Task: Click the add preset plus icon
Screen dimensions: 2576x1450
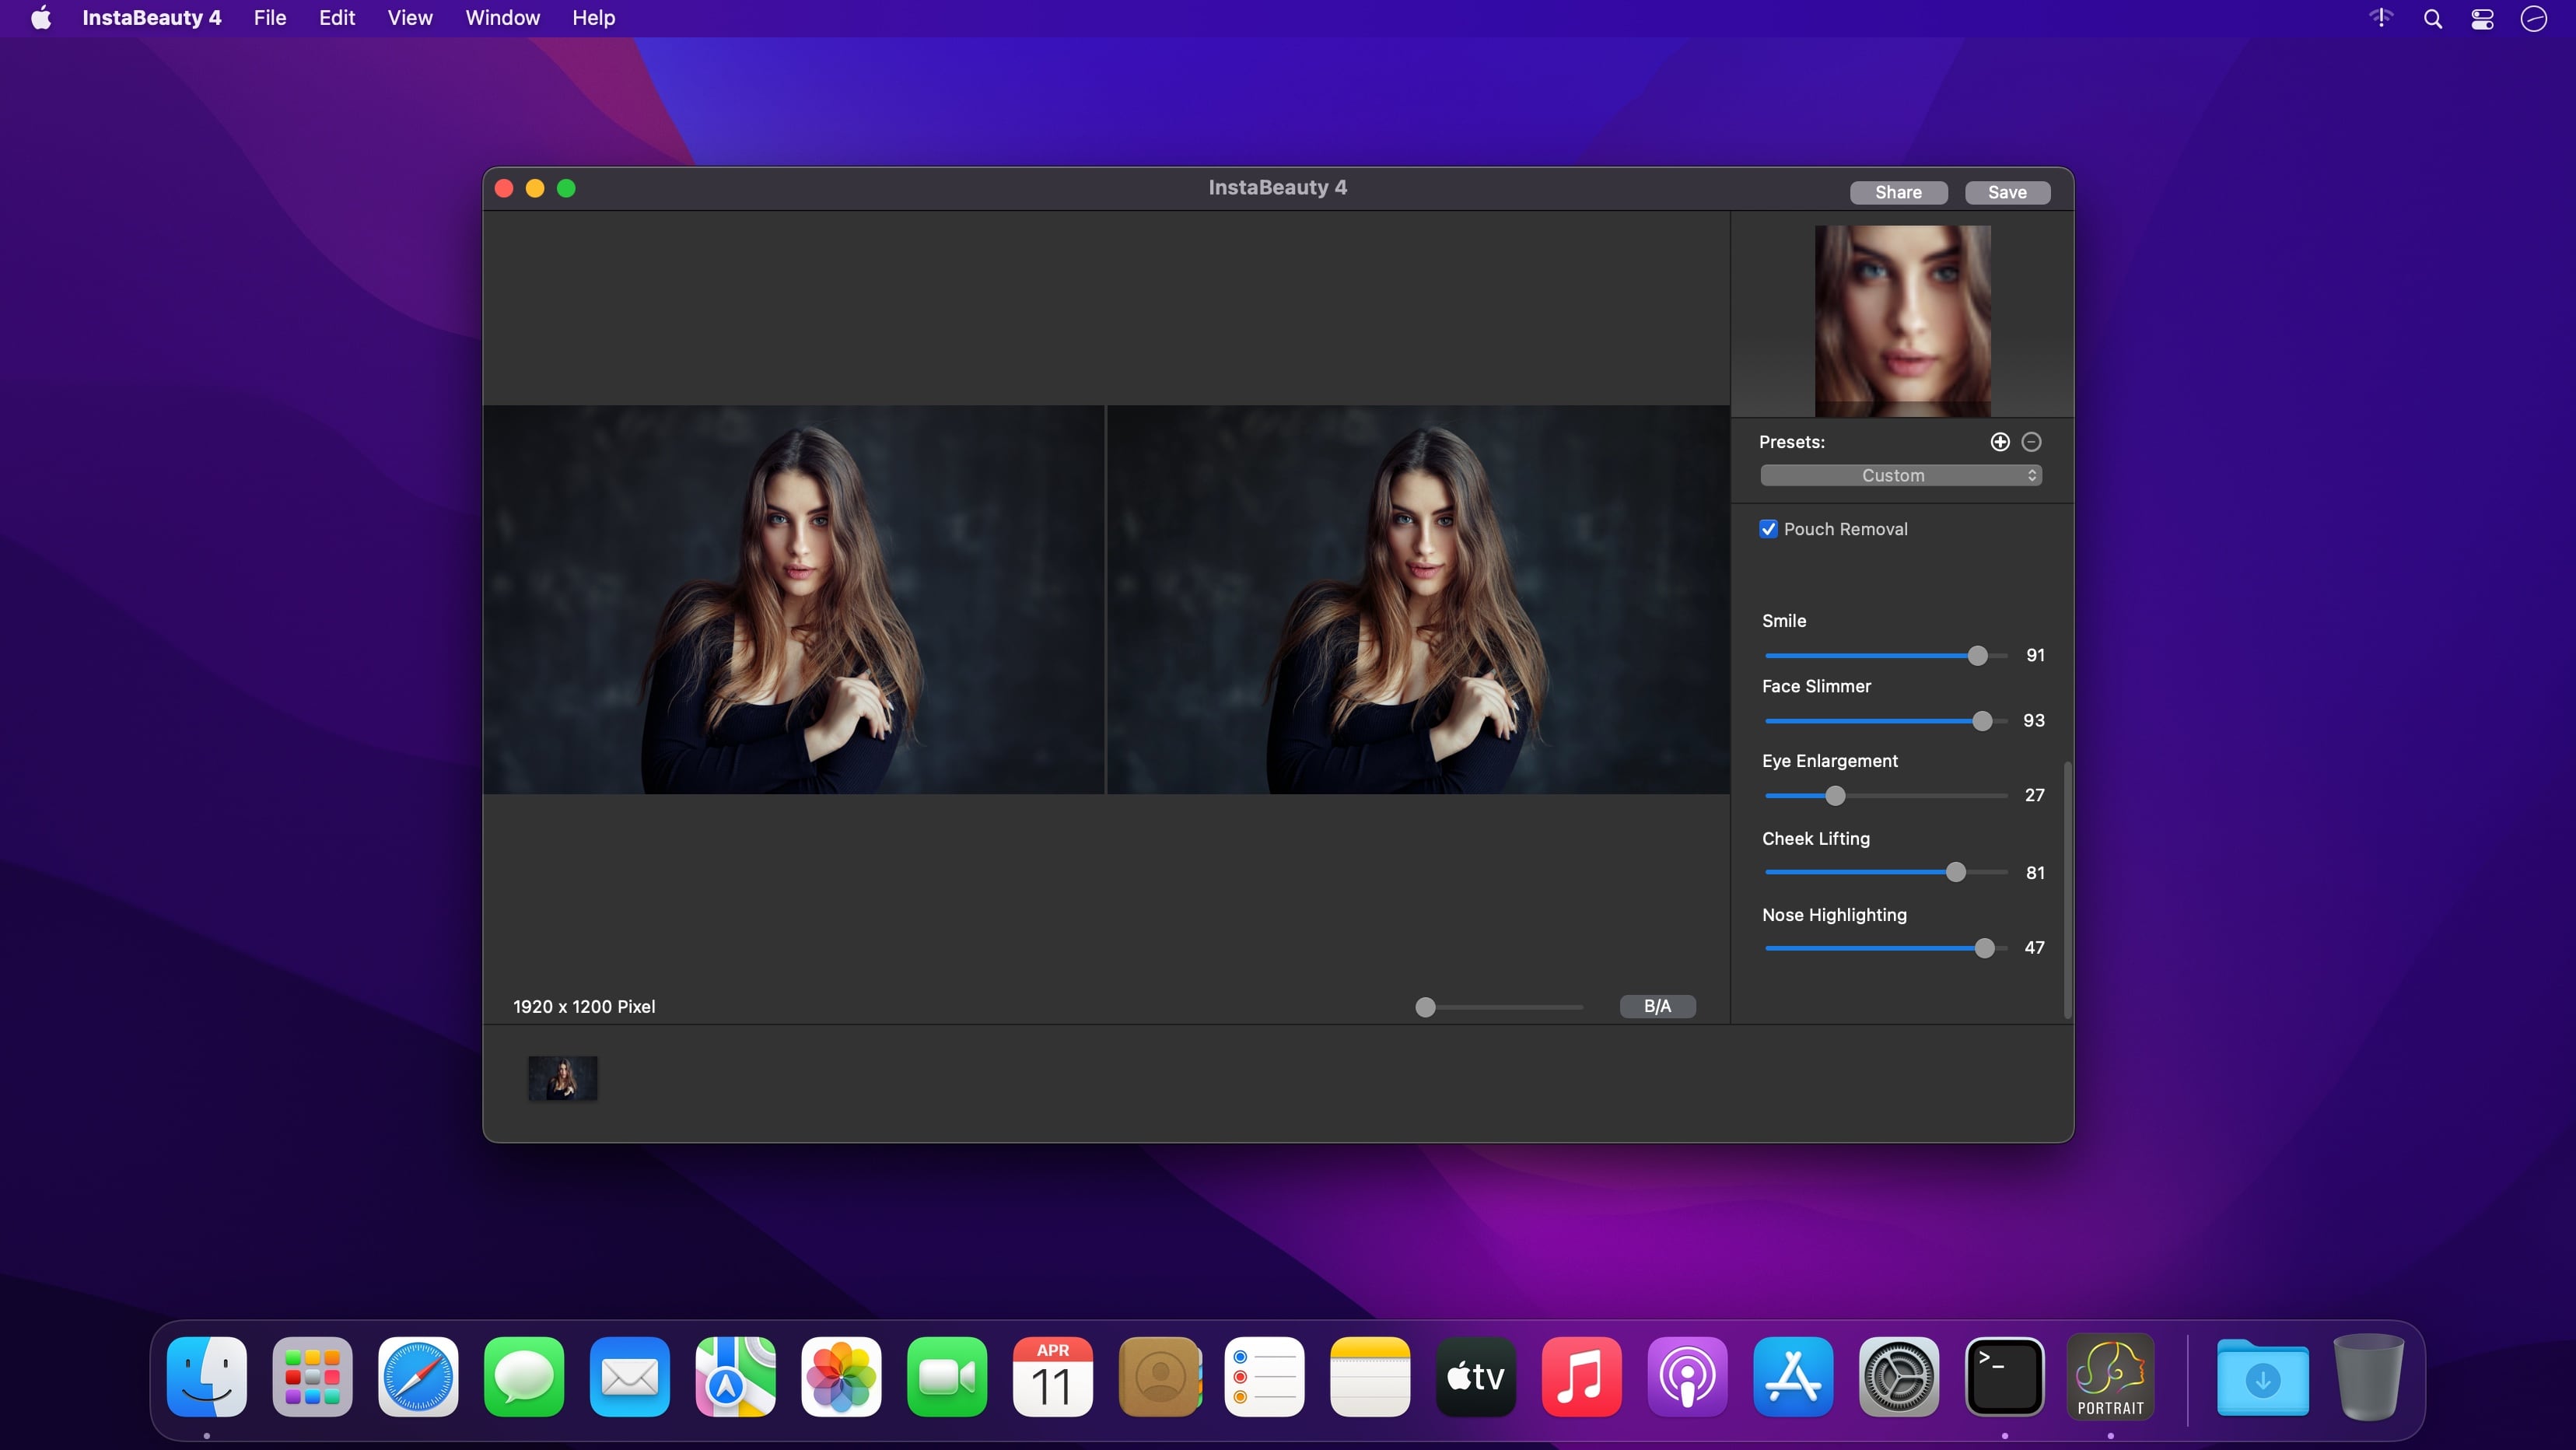Action: [x=1999, y=442]
